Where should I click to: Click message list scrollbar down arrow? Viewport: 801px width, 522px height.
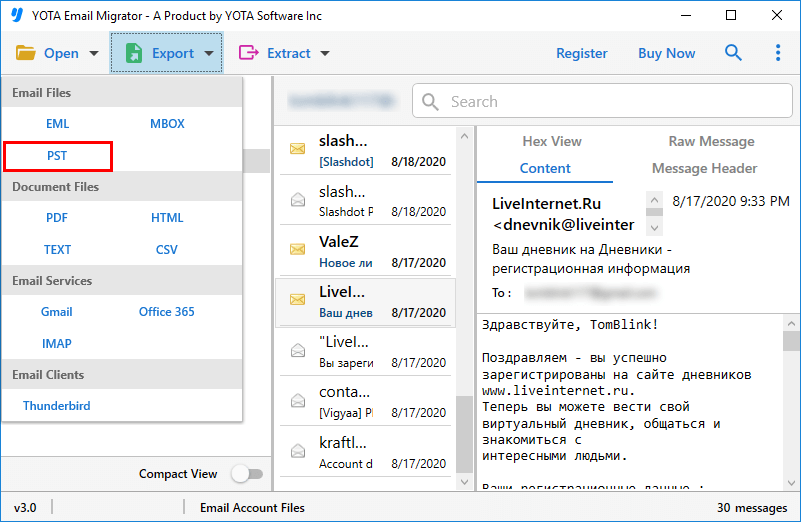(464, 482)
